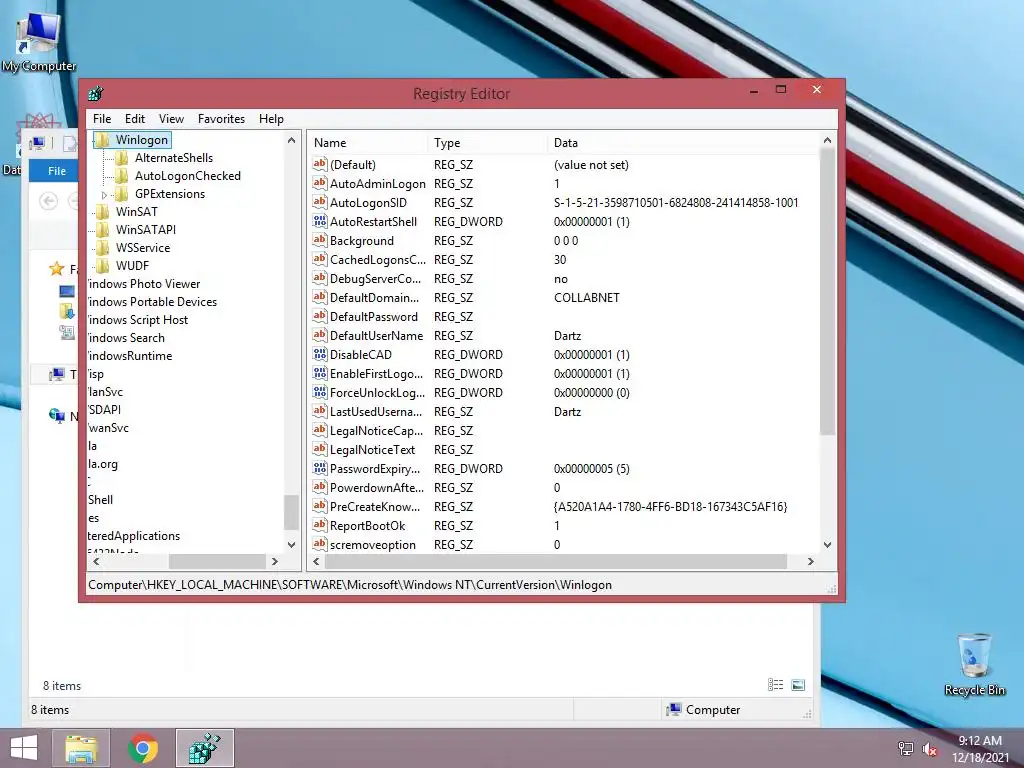Select the LegalNoticeText value name
The width and height of the screenshot is (1024, 768).
372,450
